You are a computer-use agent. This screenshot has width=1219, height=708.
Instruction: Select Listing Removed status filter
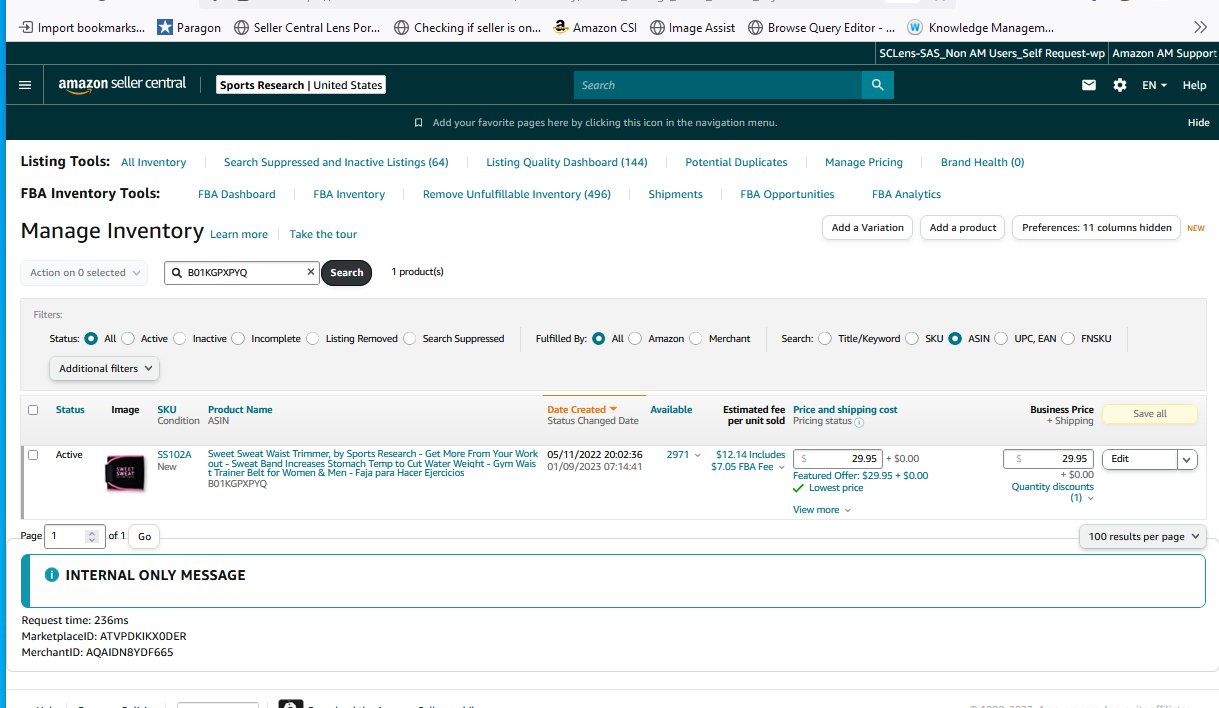(313, 338)
